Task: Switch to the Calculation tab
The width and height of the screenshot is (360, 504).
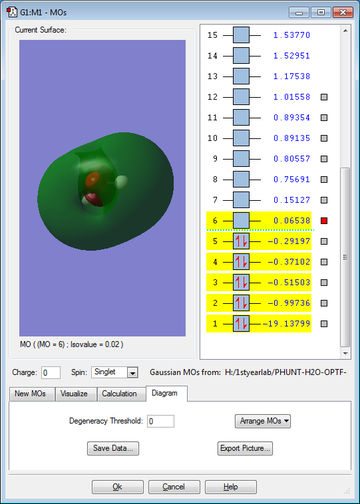Action: click(x=119, y=394)
